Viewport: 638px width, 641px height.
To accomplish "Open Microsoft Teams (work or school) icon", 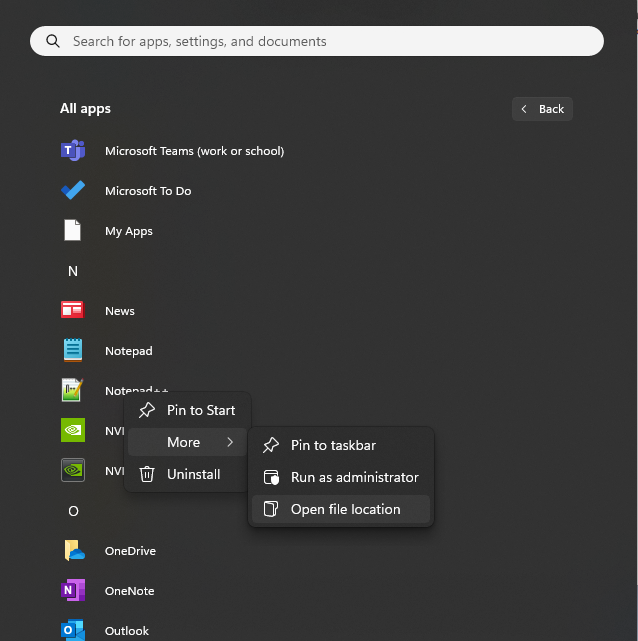I will click(x=73, y=150).
